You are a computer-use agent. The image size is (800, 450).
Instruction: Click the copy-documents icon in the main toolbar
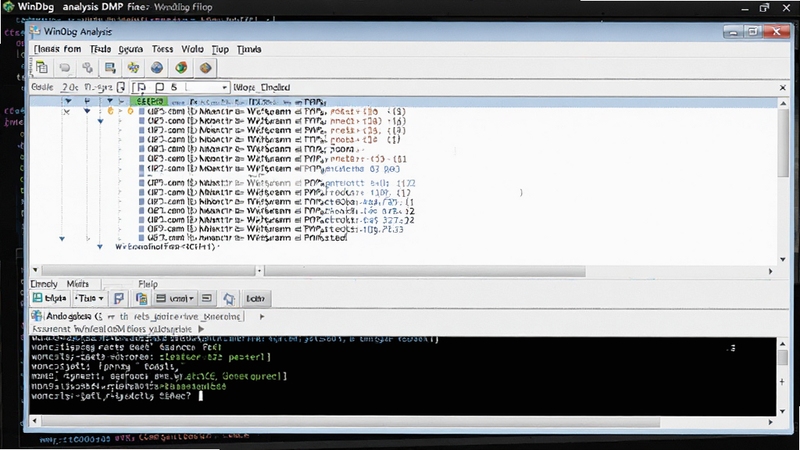point(41,68)
